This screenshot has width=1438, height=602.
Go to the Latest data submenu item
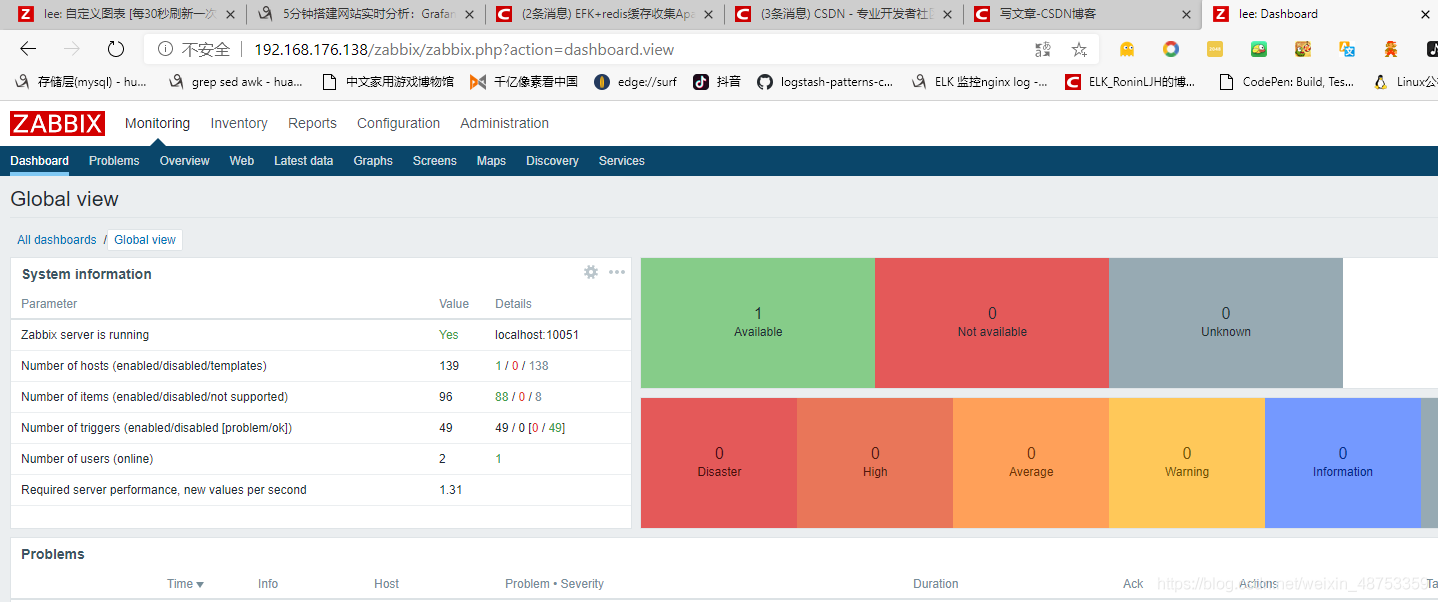click(x=303, y=161)
